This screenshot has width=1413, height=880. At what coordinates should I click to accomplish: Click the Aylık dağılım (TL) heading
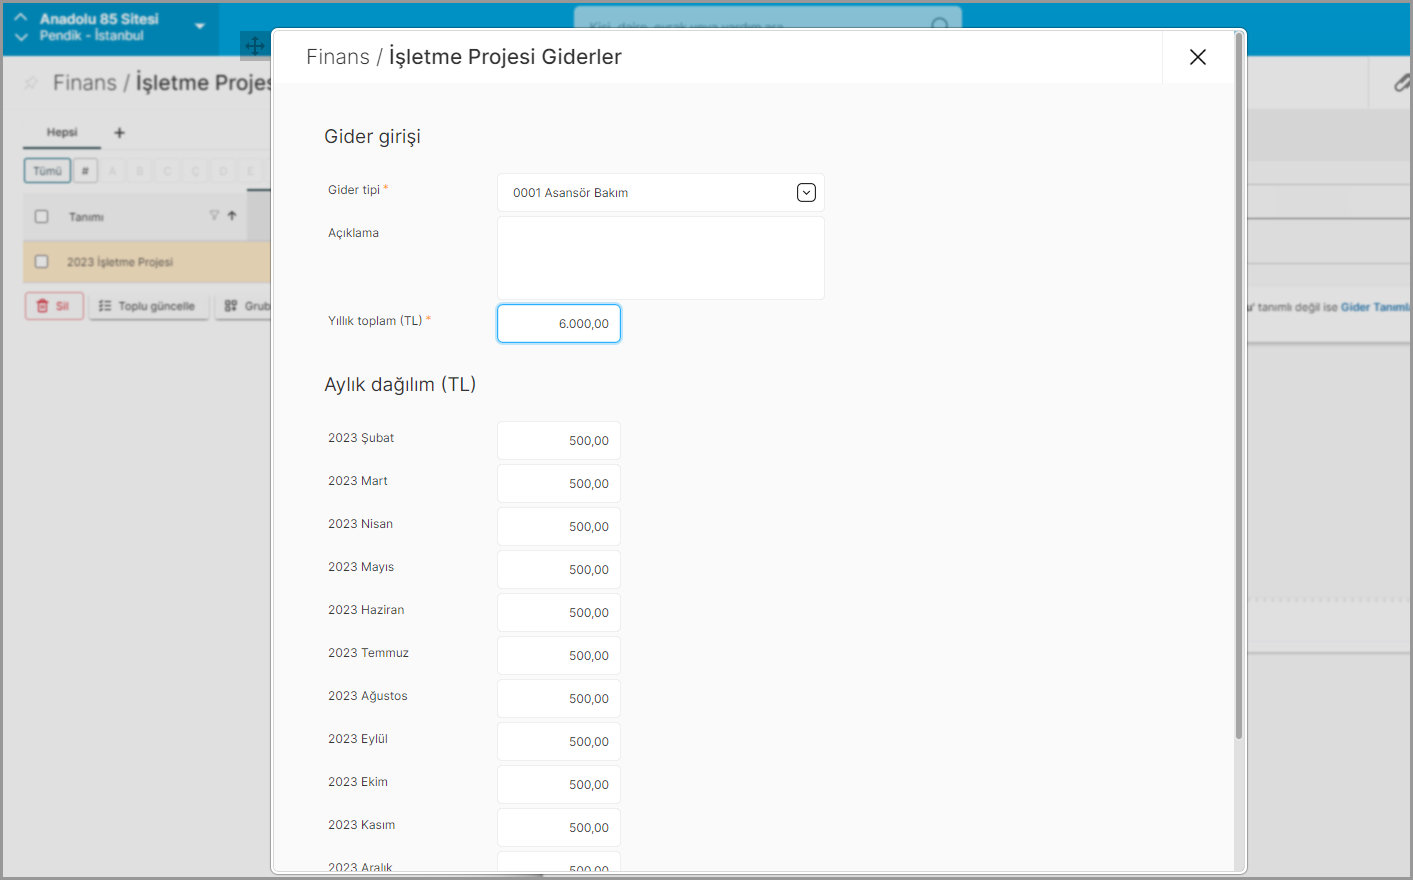pos(400,384)
